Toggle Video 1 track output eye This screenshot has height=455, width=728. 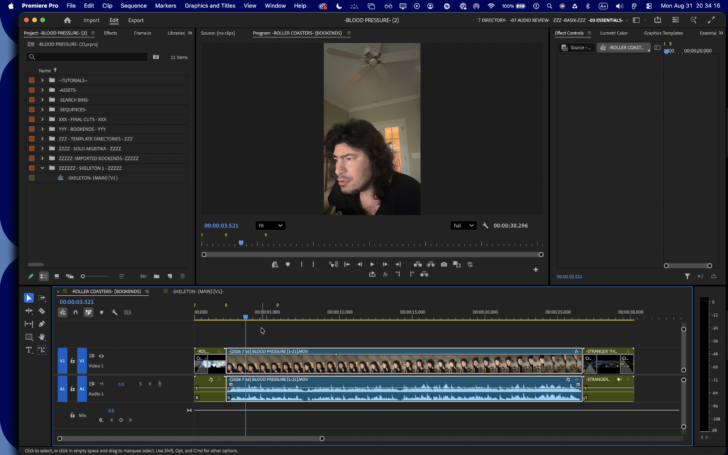(x=101, y=356)
